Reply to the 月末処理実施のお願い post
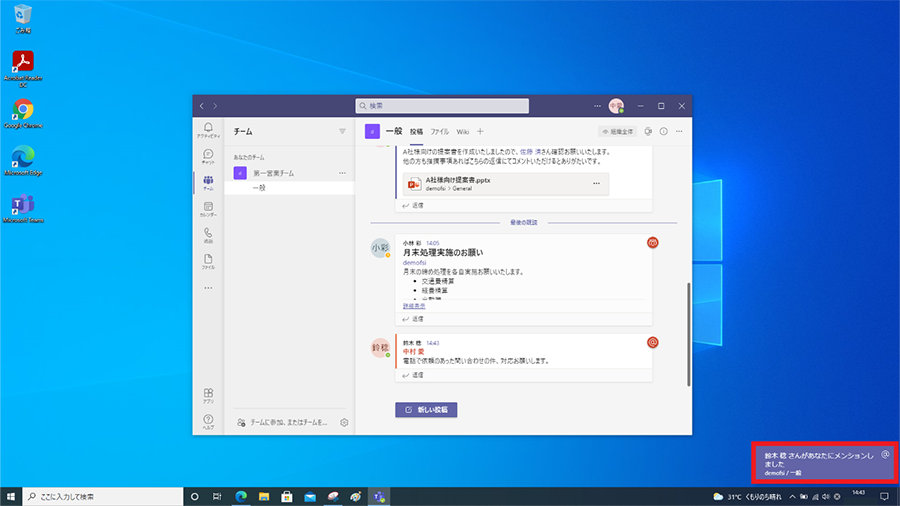This screenshot has height=506, width=900. (x=413, y=319)
